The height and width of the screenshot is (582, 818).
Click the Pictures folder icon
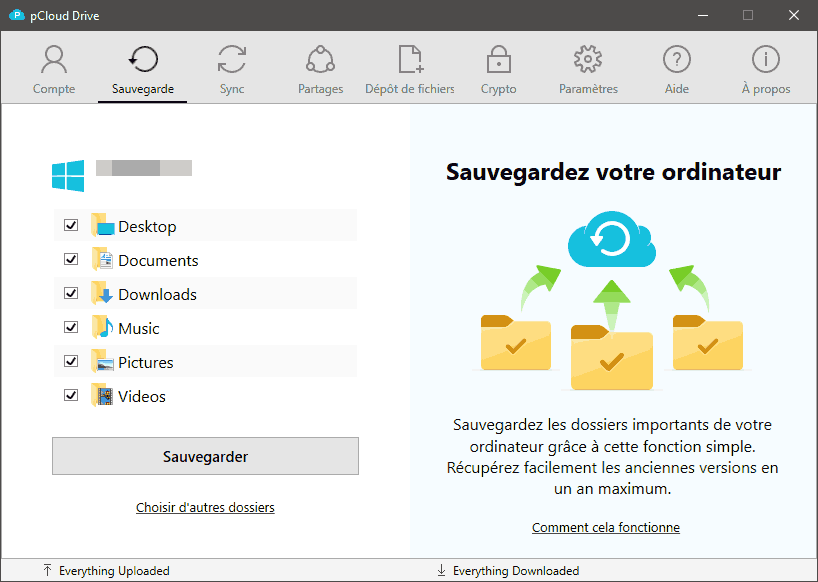pos(102,361)
